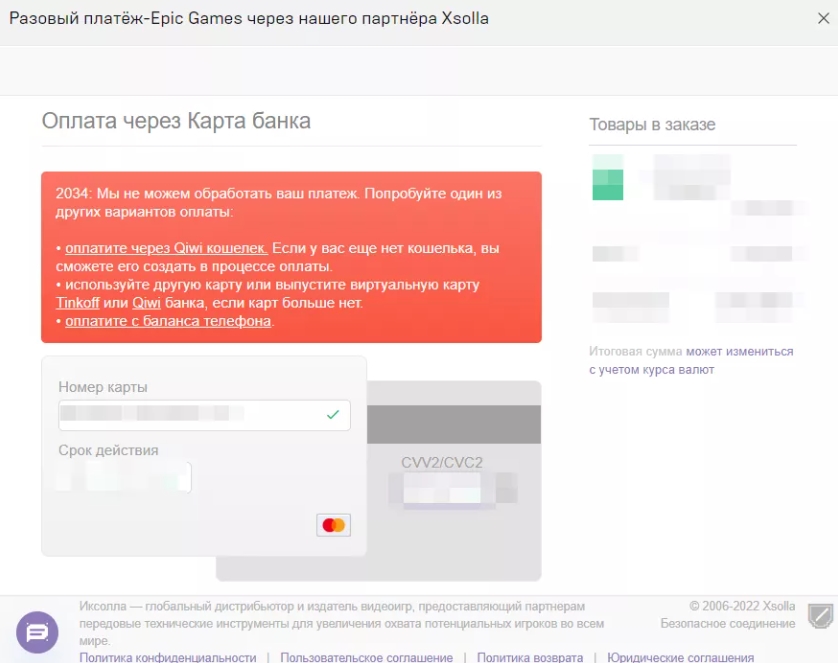Open 'Пользовательское соглашение' footer link
This screenshot has height=663, width=838.
coord(366,657)
